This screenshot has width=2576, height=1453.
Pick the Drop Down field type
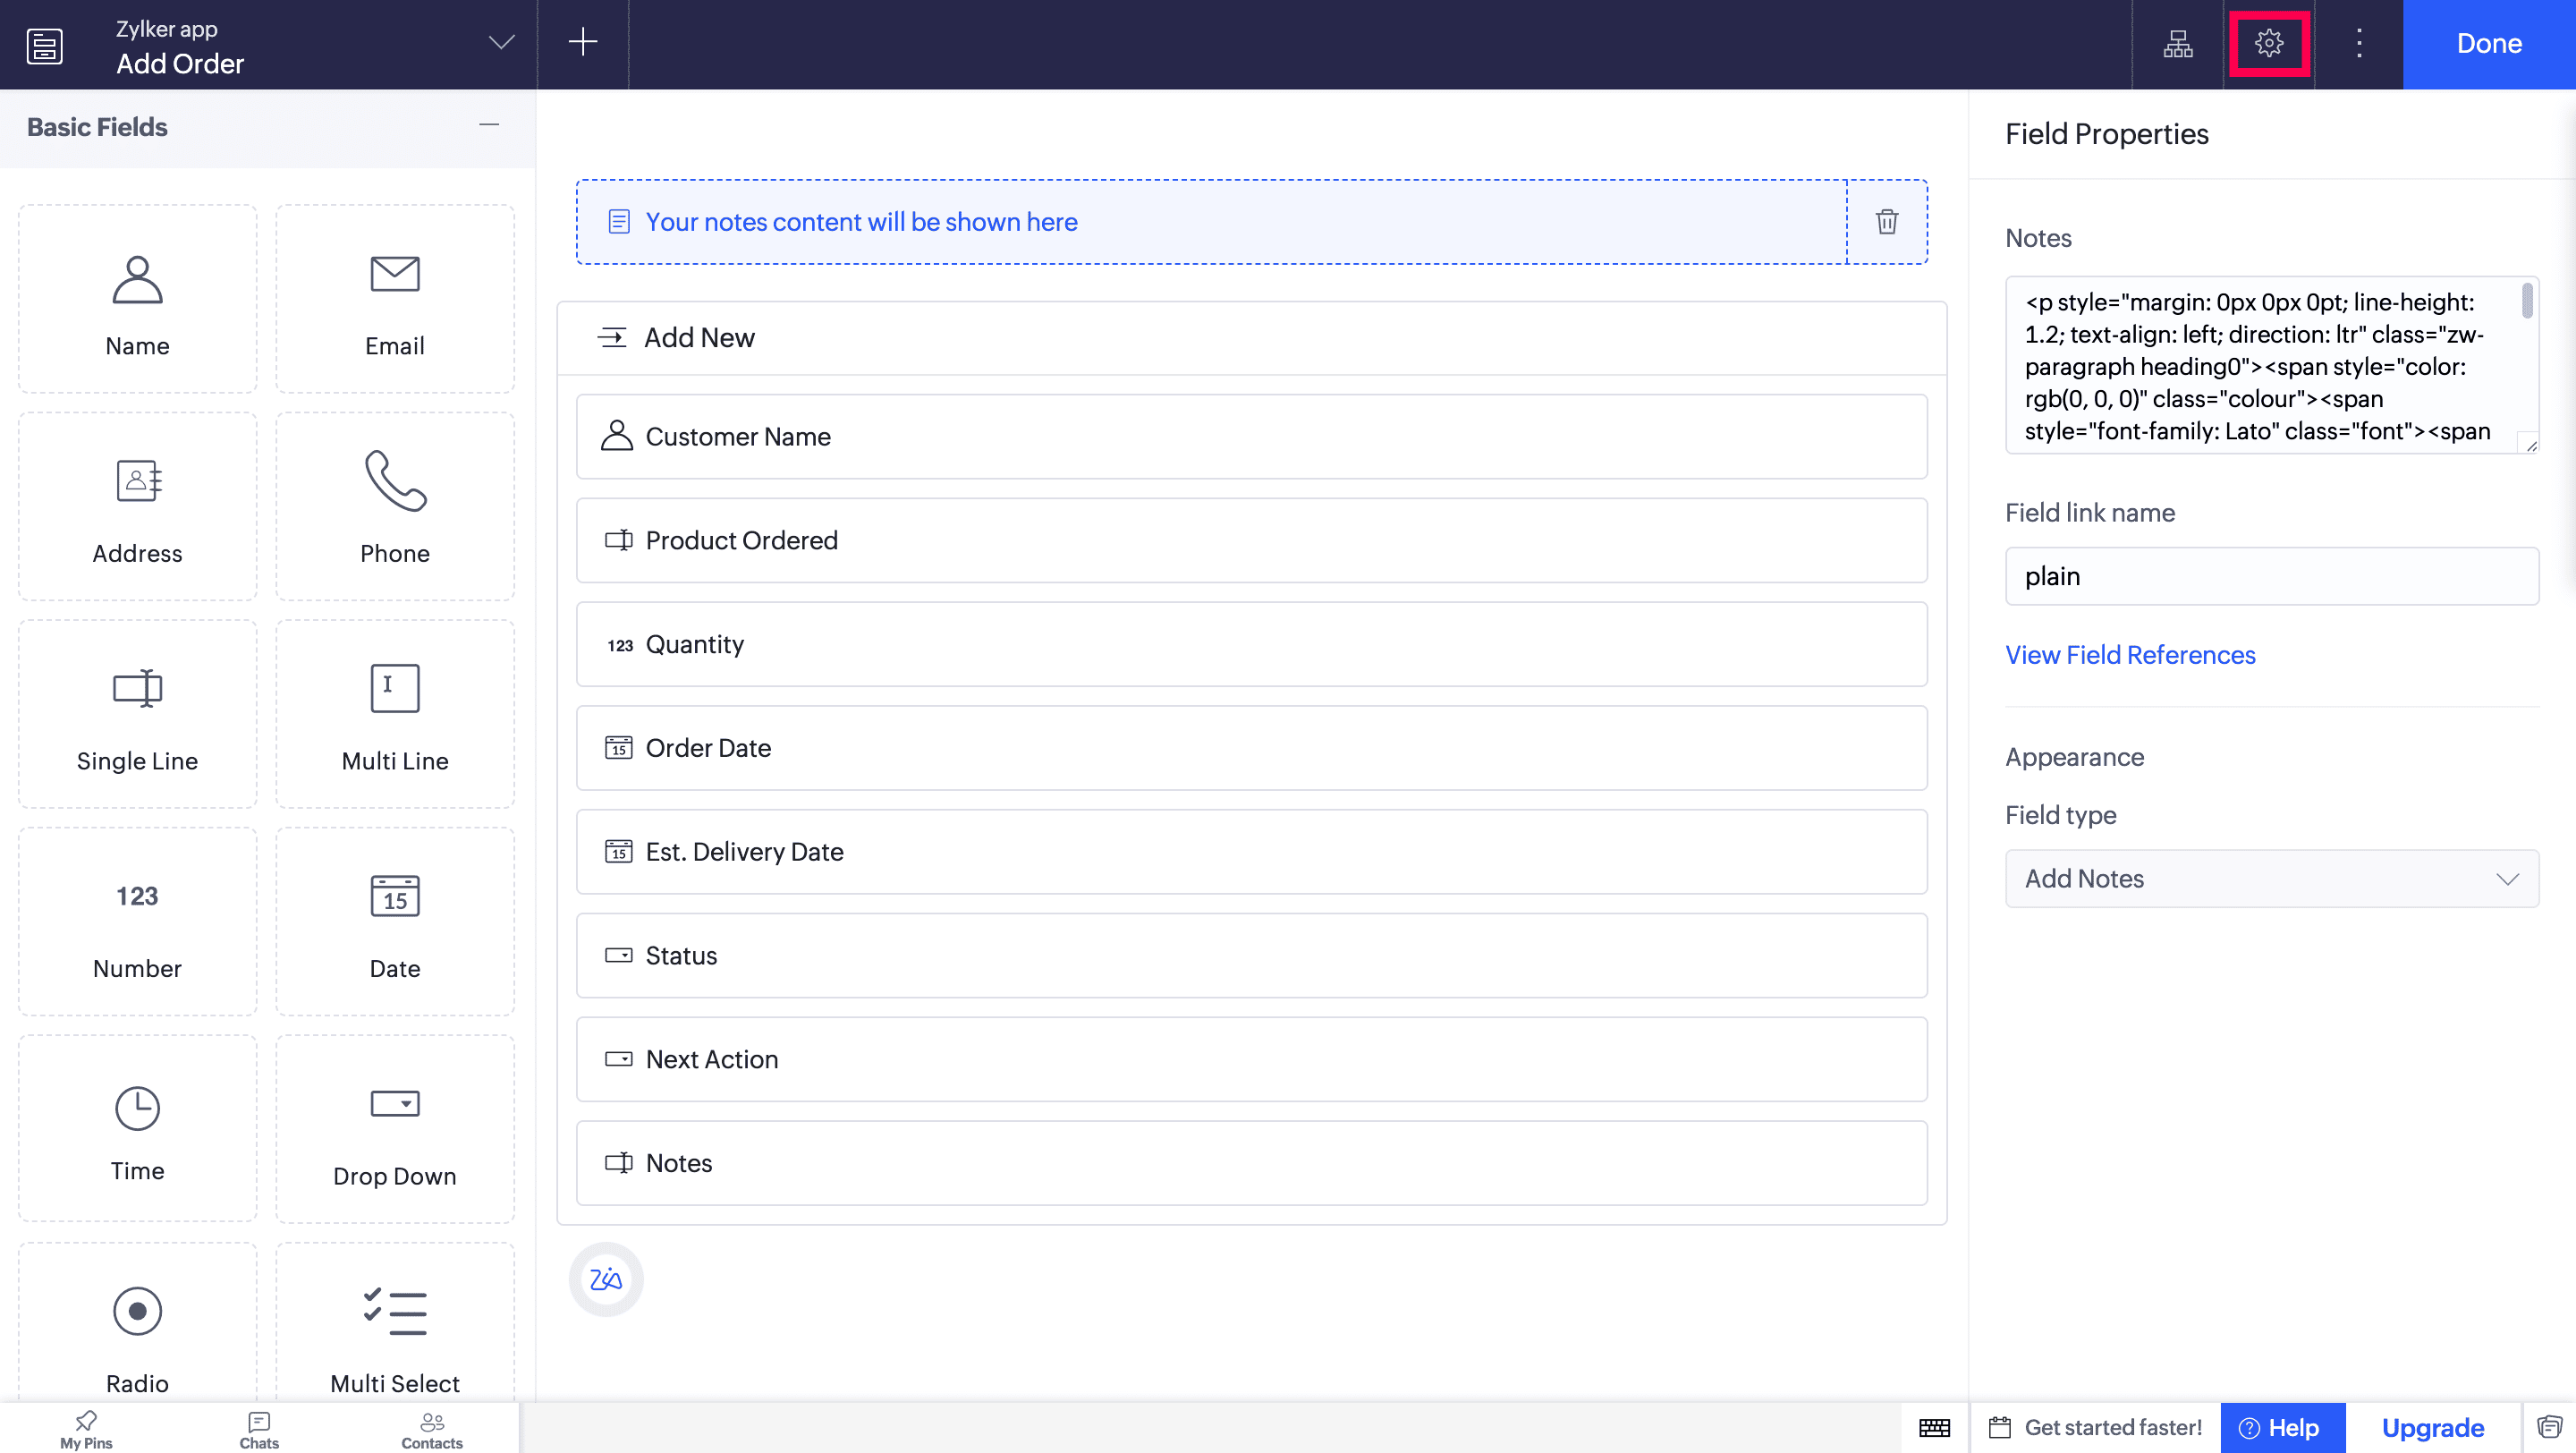click(394, 1130)
